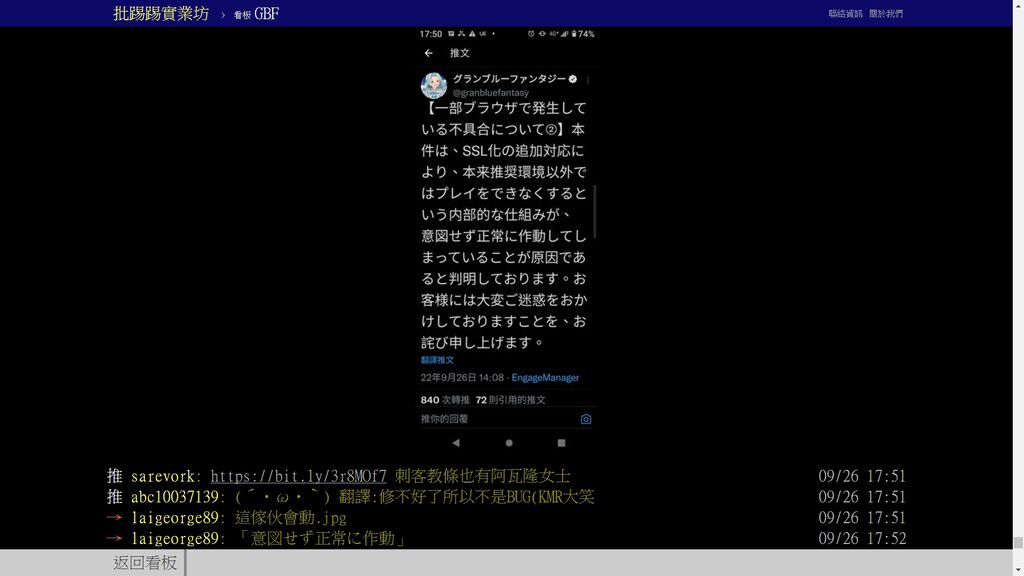Click the back arrow in the tweet screenshot
Viewport: 1024px width, 576px height.
pos(428,53)
